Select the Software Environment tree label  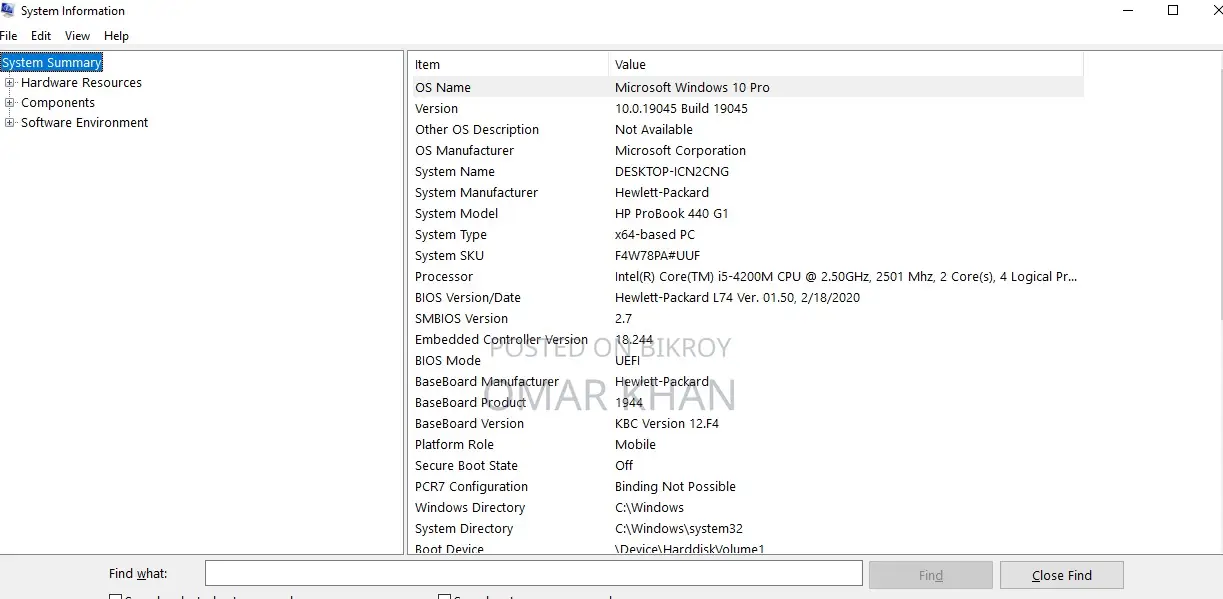84,123
